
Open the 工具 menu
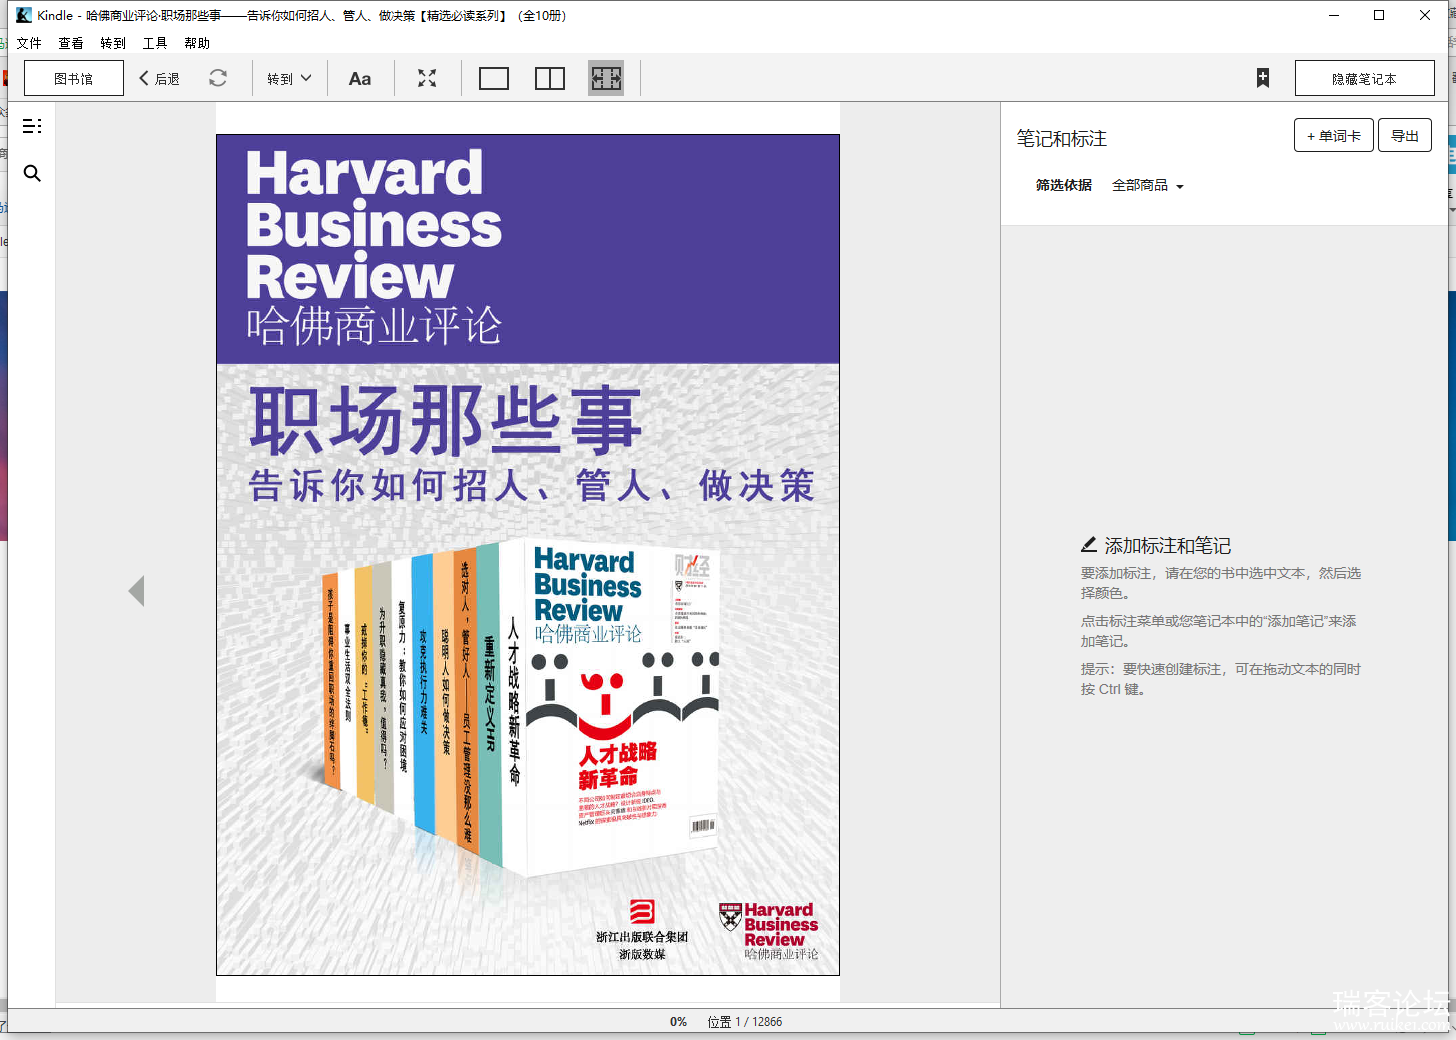coord(155,43)
